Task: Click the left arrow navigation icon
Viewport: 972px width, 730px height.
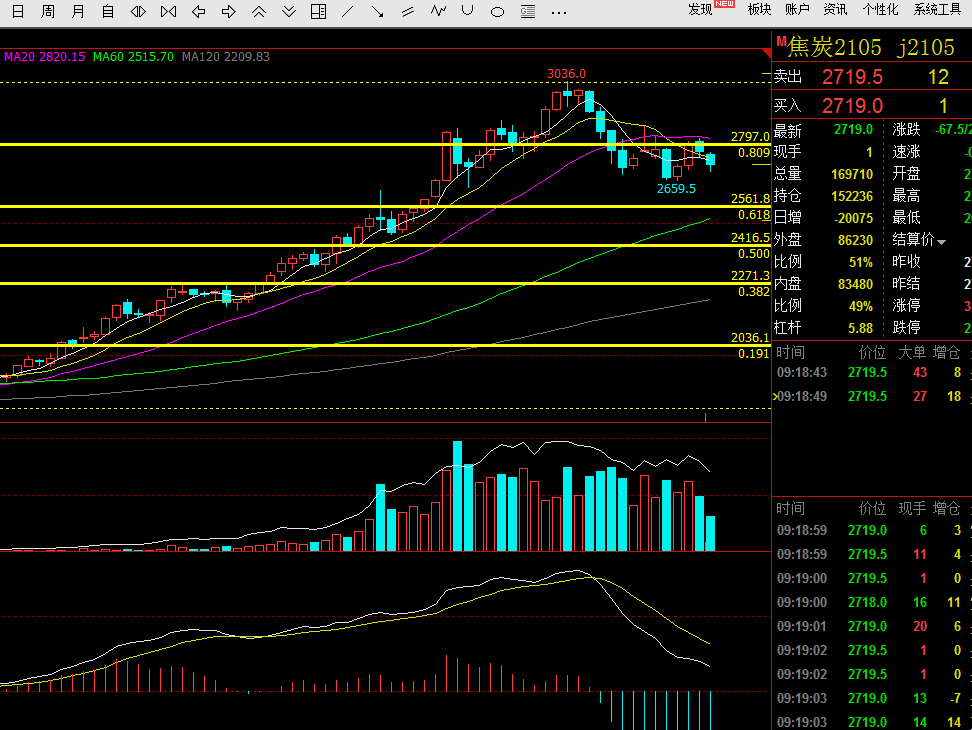Action: [x=198, y=11]
